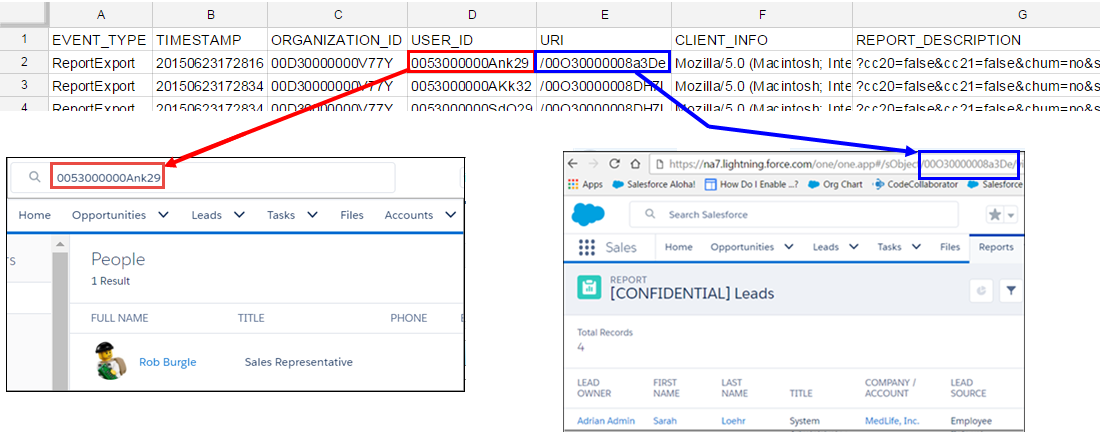Click TITLE column header in People results
This screenshot has height=432, width=1100.
tap(251, 318)
